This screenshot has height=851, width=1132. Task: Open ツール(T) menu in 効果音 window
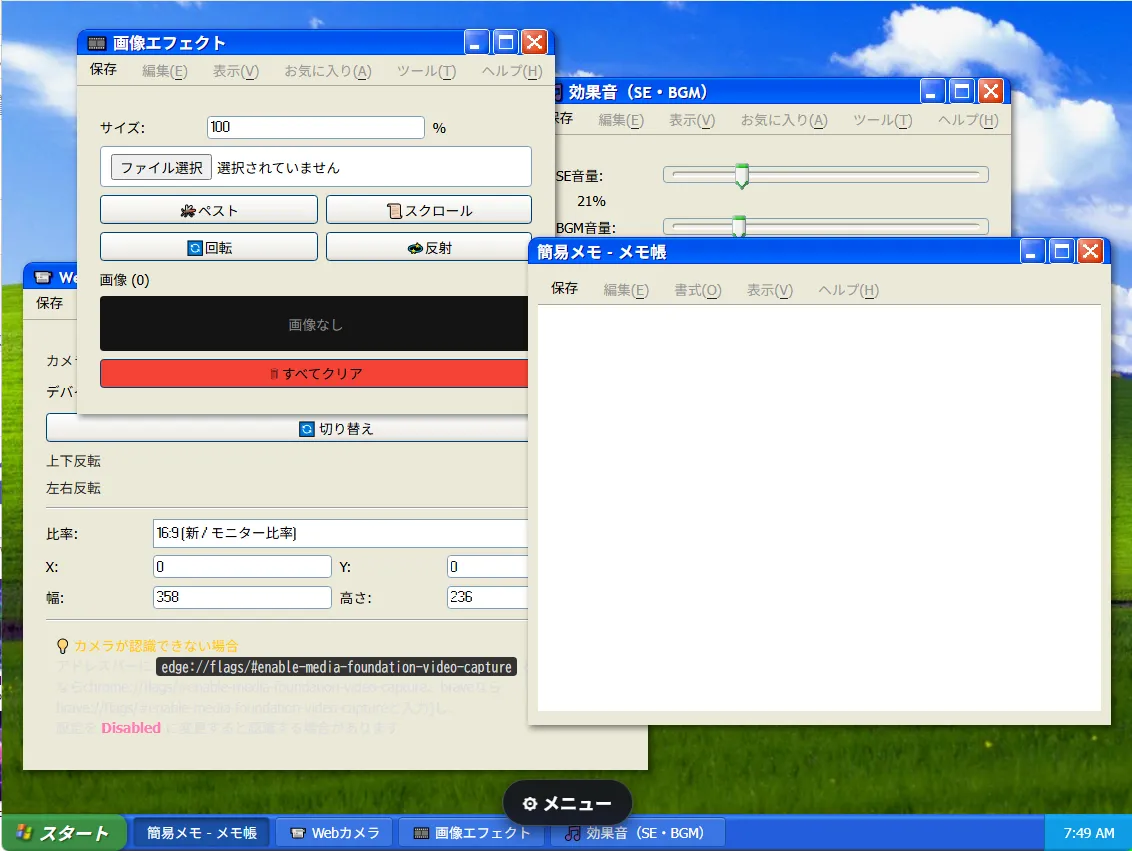[882, 120]
